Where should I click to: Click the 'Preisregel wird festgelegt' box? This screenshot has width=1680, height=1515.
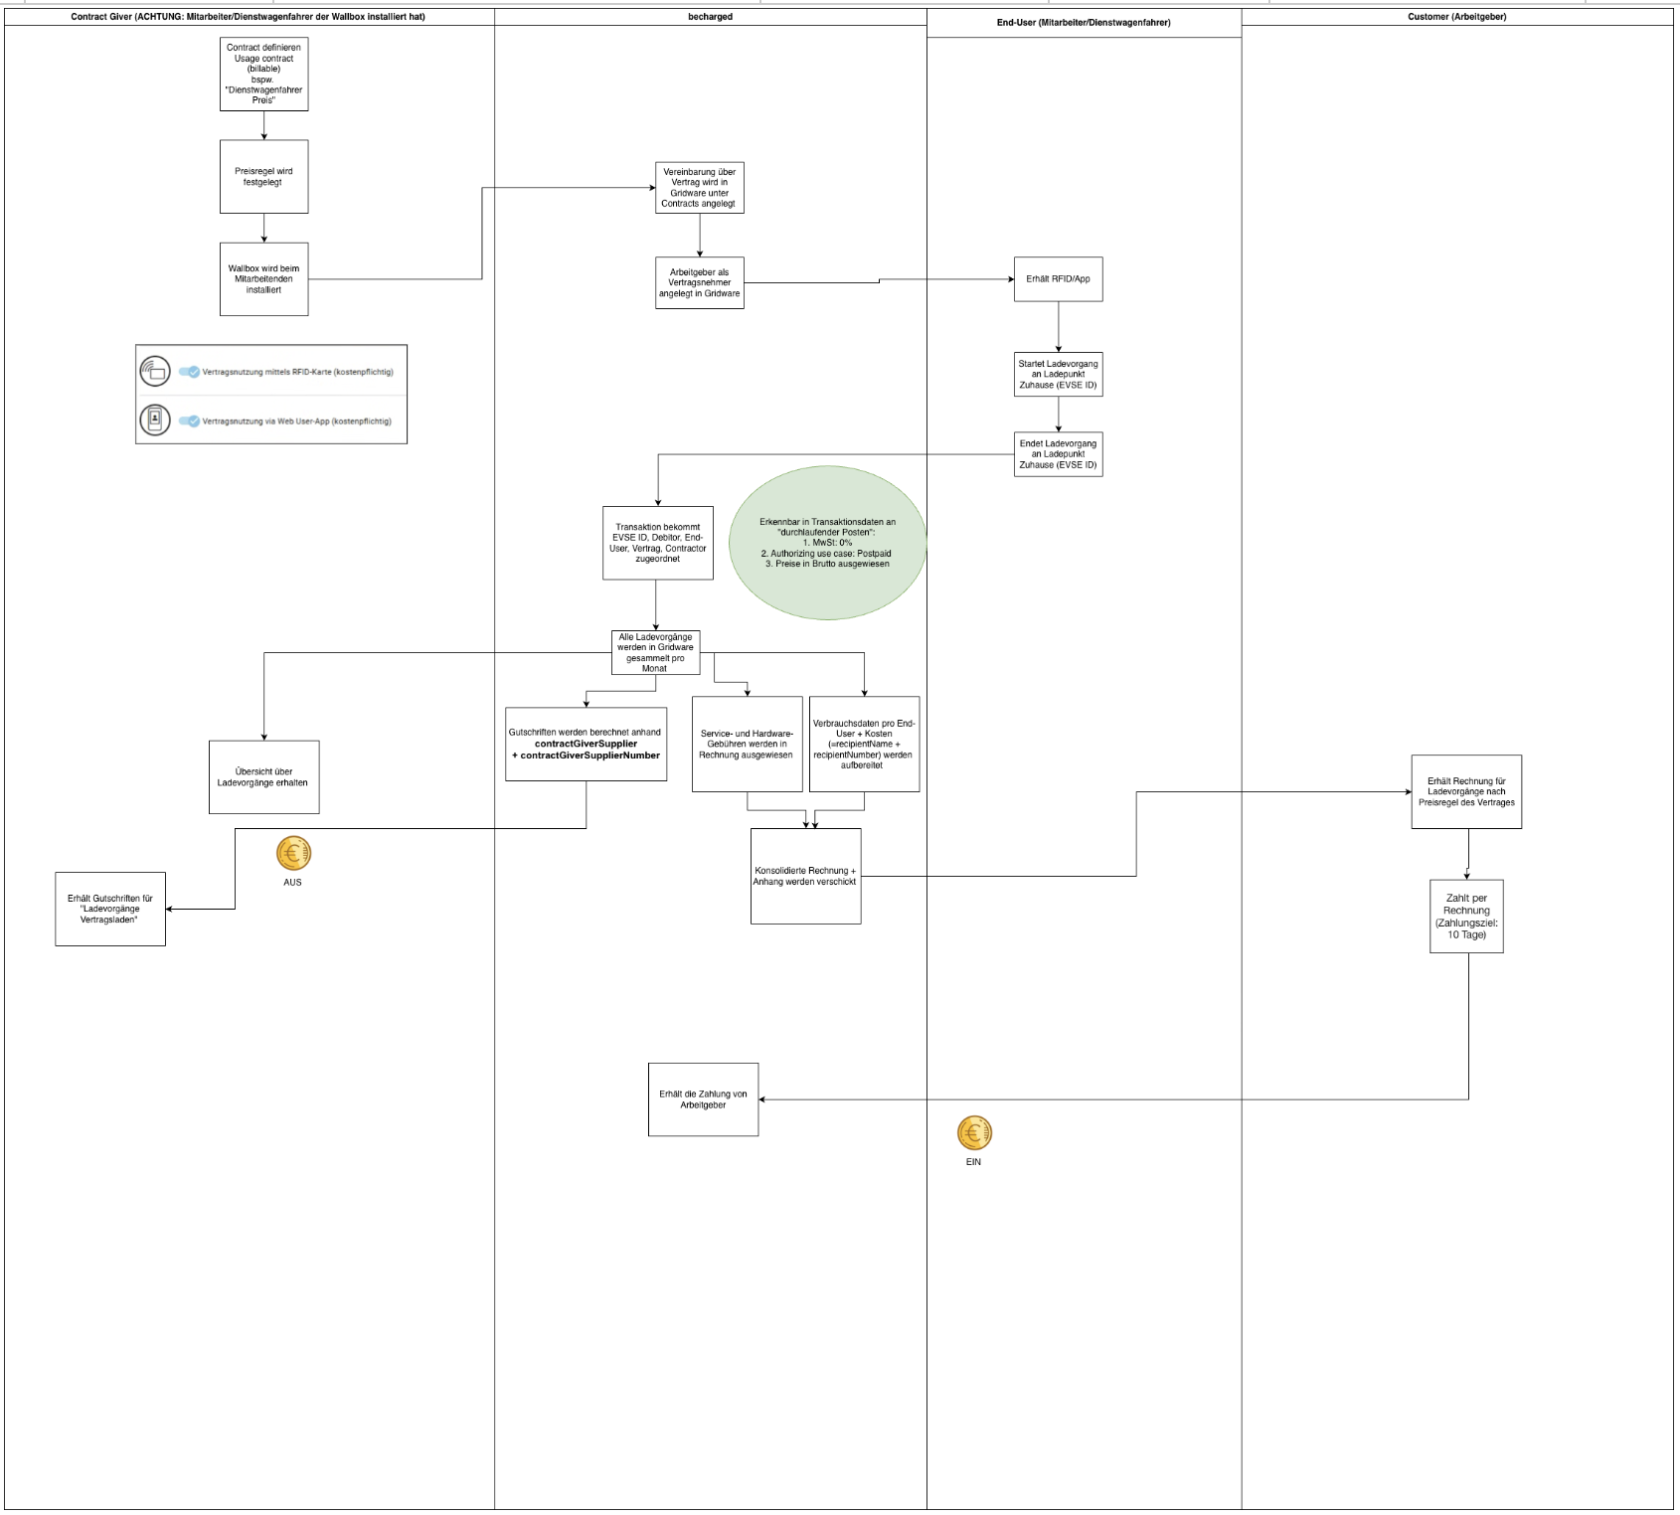tap(264, 177)
